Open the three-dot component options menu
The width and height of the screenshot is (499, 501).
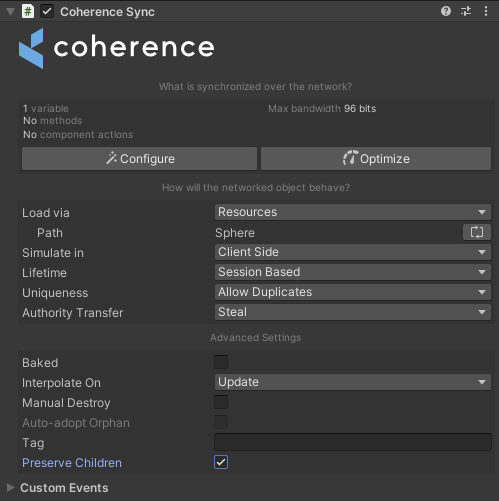click(x=486, y=11)
